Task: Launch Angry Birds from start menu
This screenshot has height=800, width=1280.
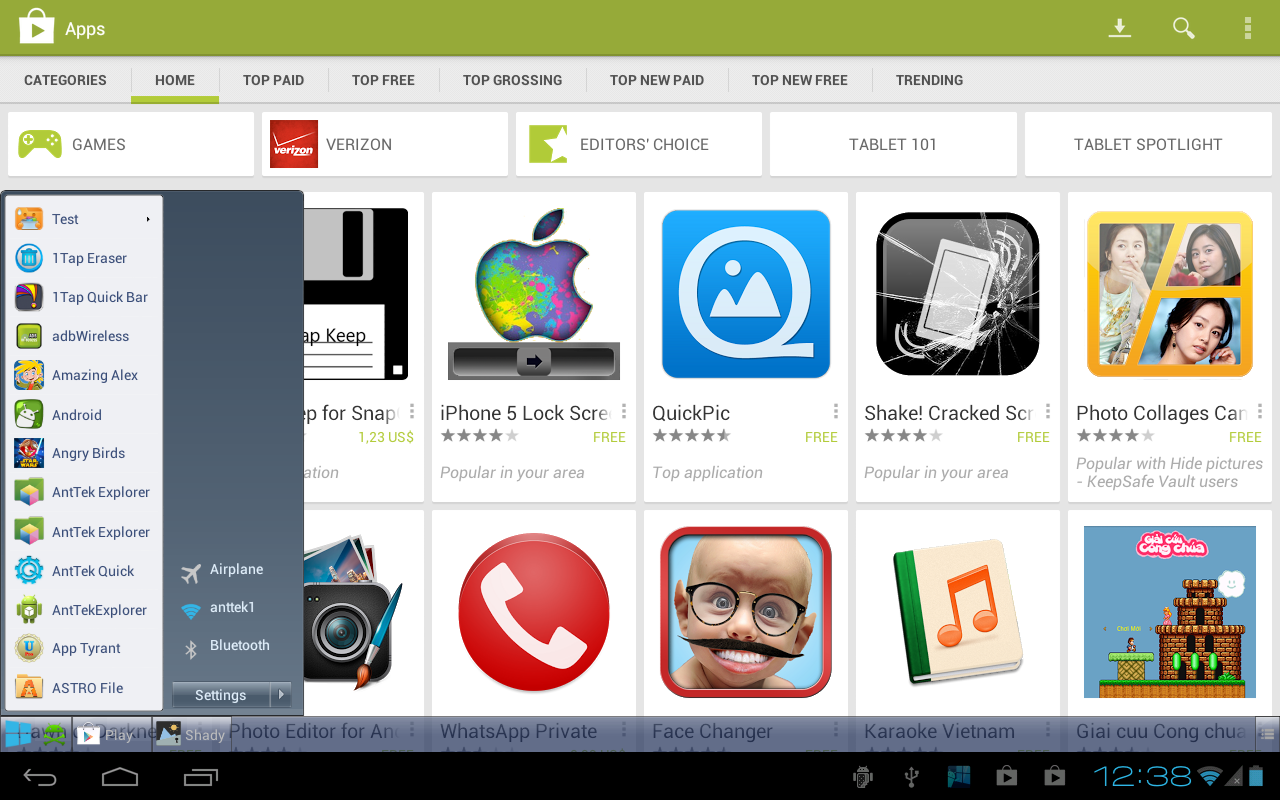Action: (84, 453)
